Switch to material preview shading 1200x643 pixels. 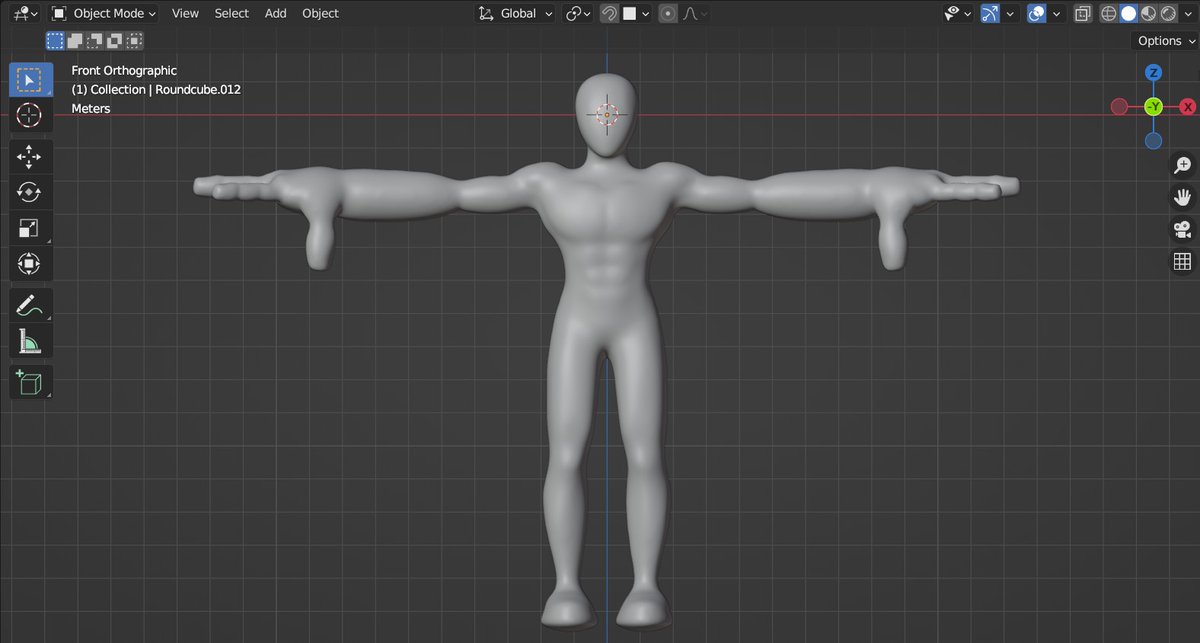pos(1148,13)
